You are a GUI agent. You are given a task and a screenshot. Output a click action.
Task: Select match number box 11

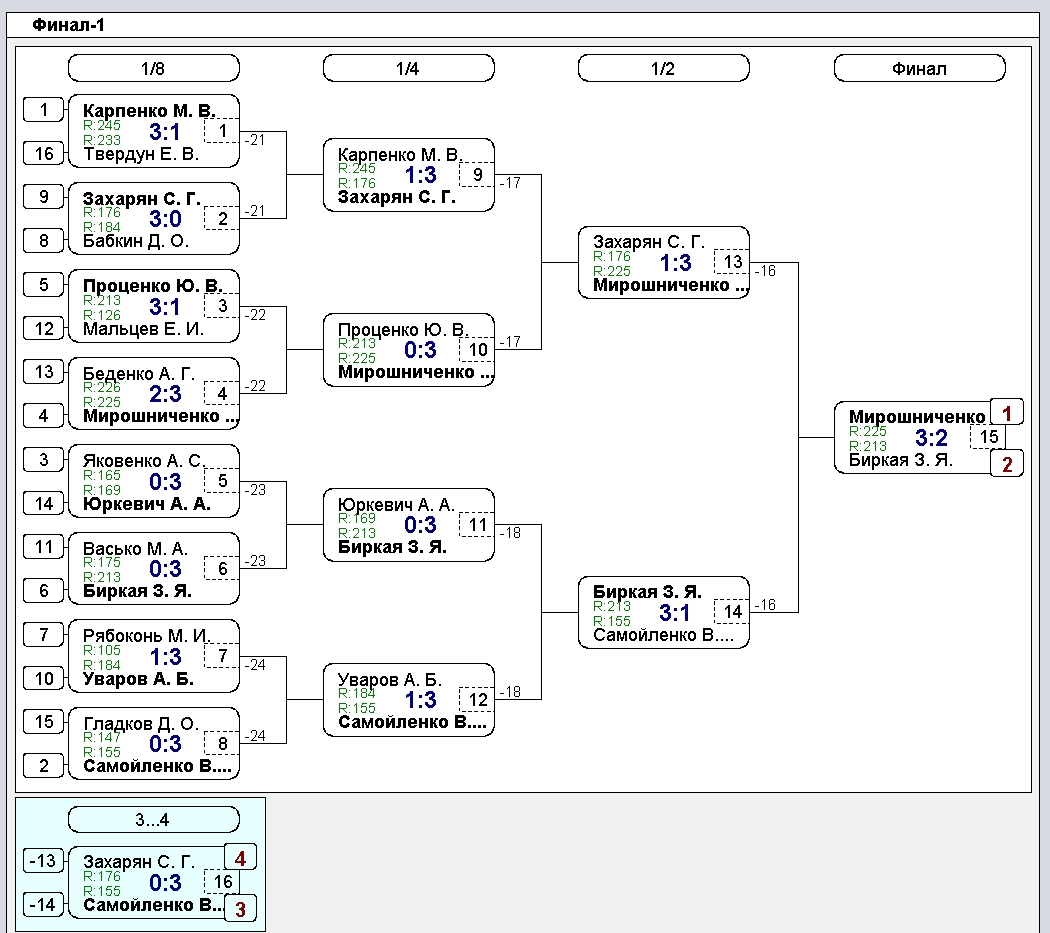pos(477,524)
